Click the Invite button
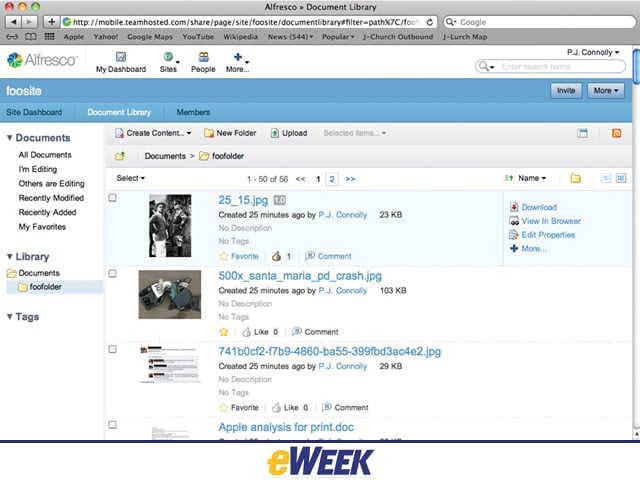640x480 pixels. click(566, 91)
